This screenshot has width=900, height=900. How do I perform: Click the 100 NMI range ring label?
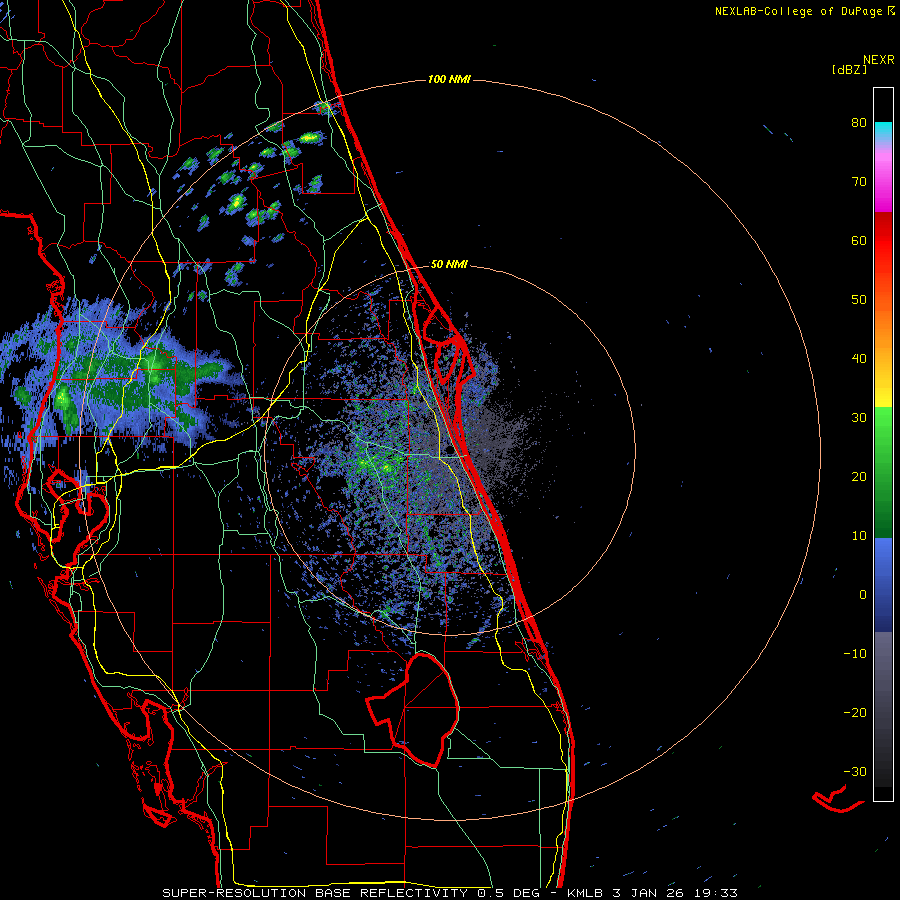click(449, 79)
